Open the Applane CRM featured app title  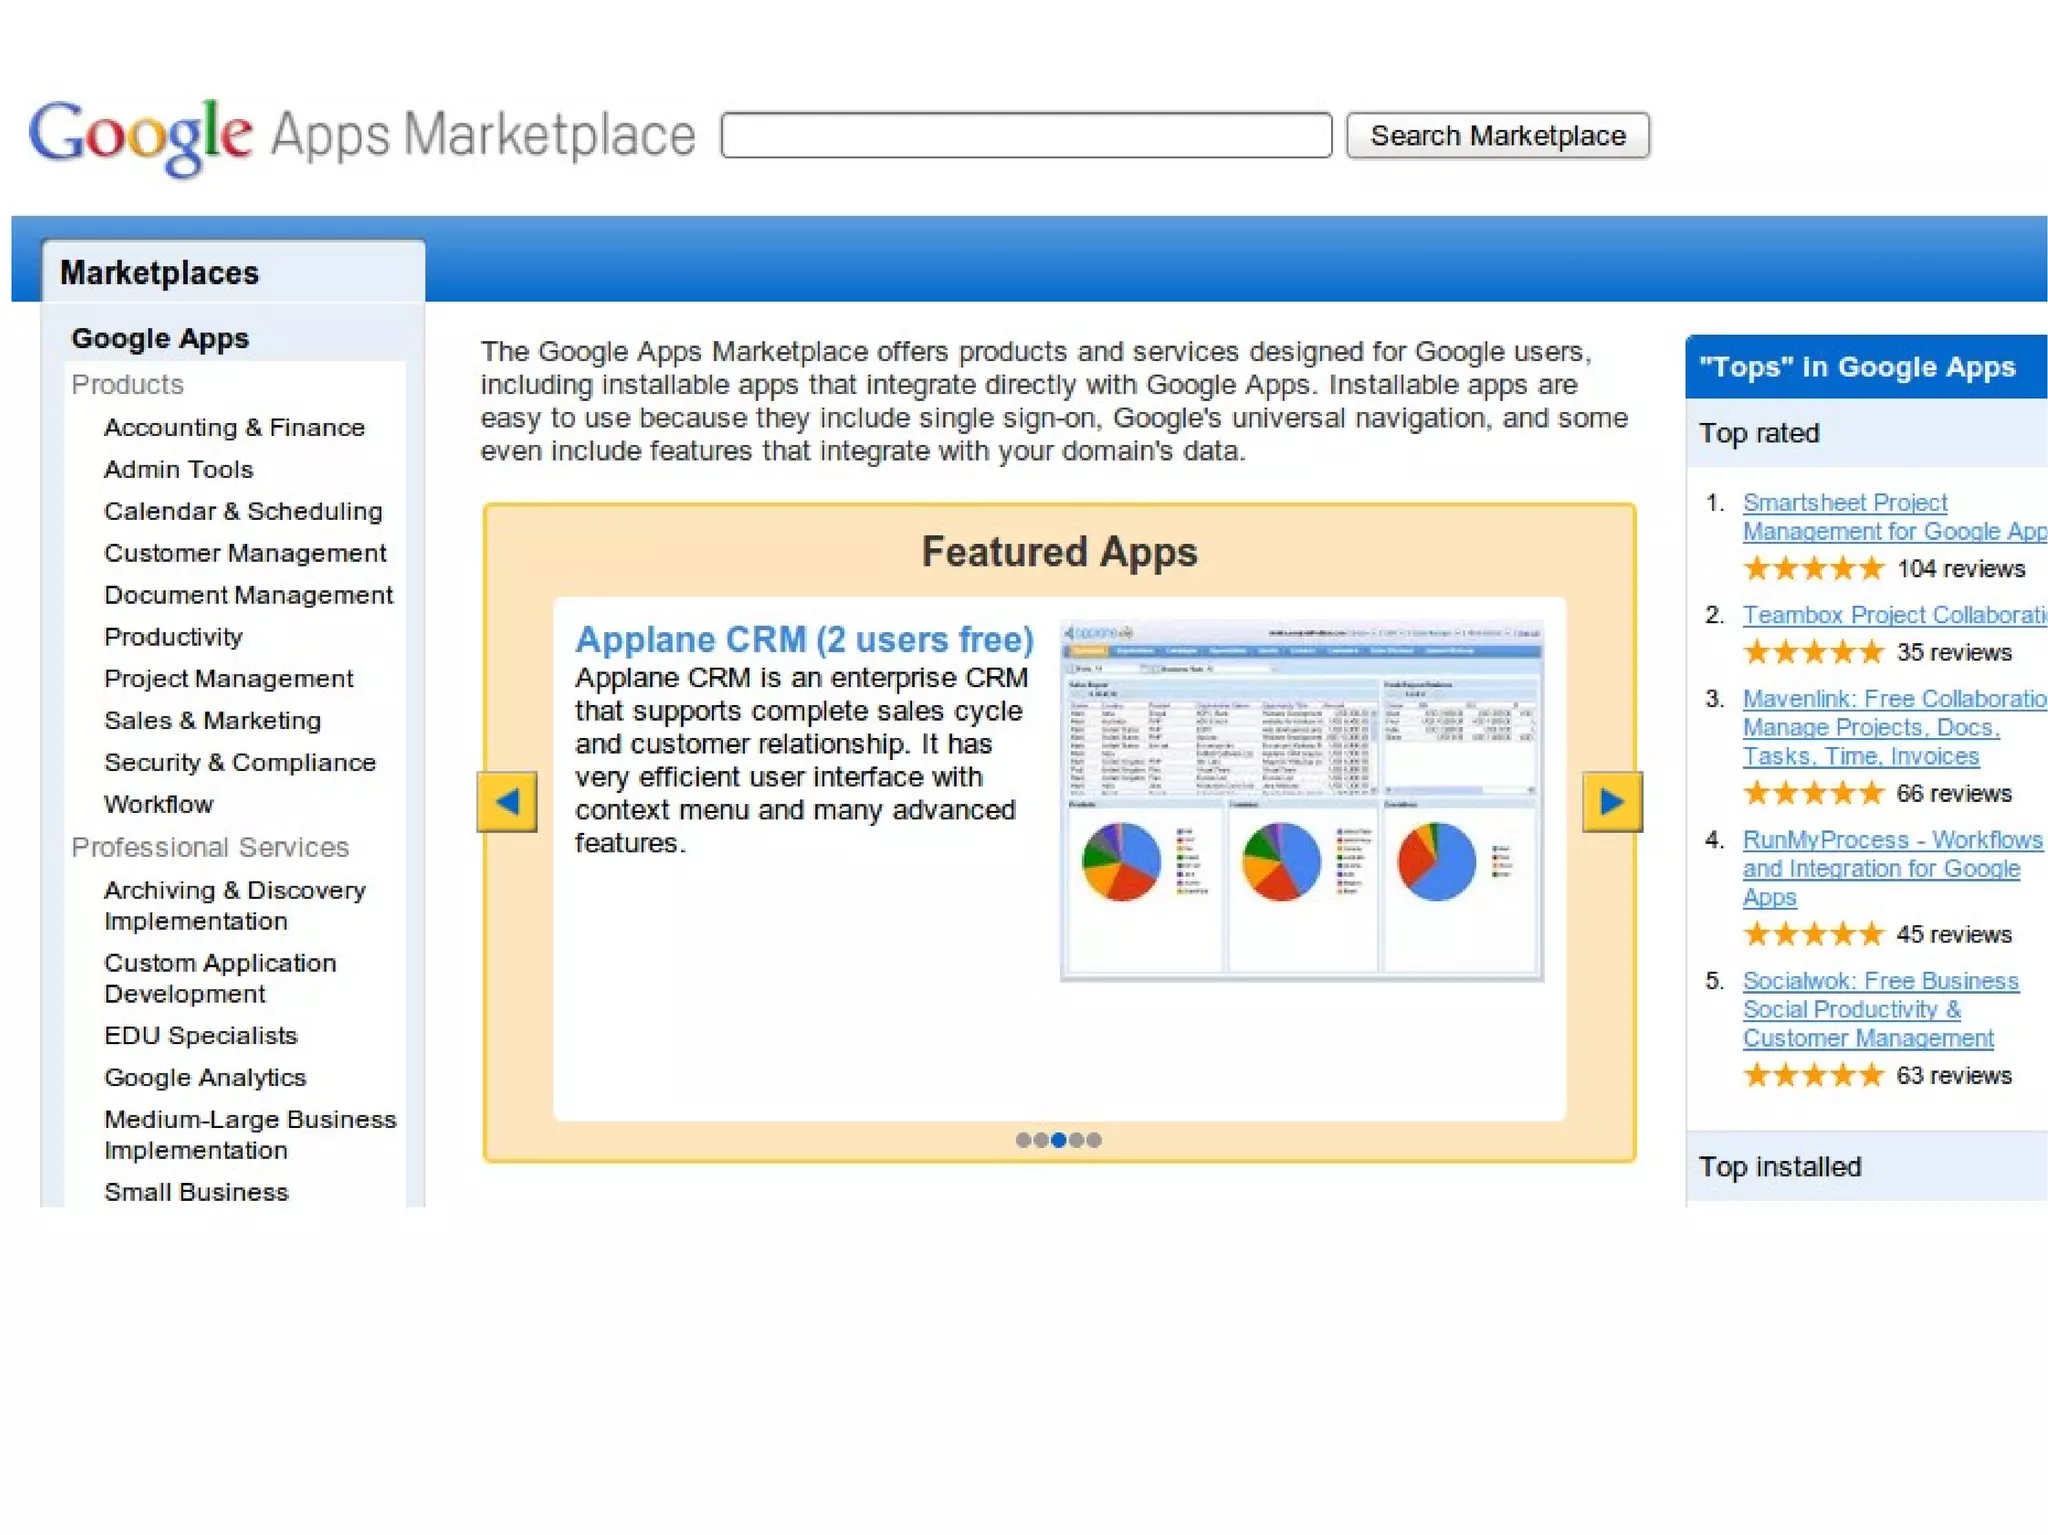tap(803, 639)
